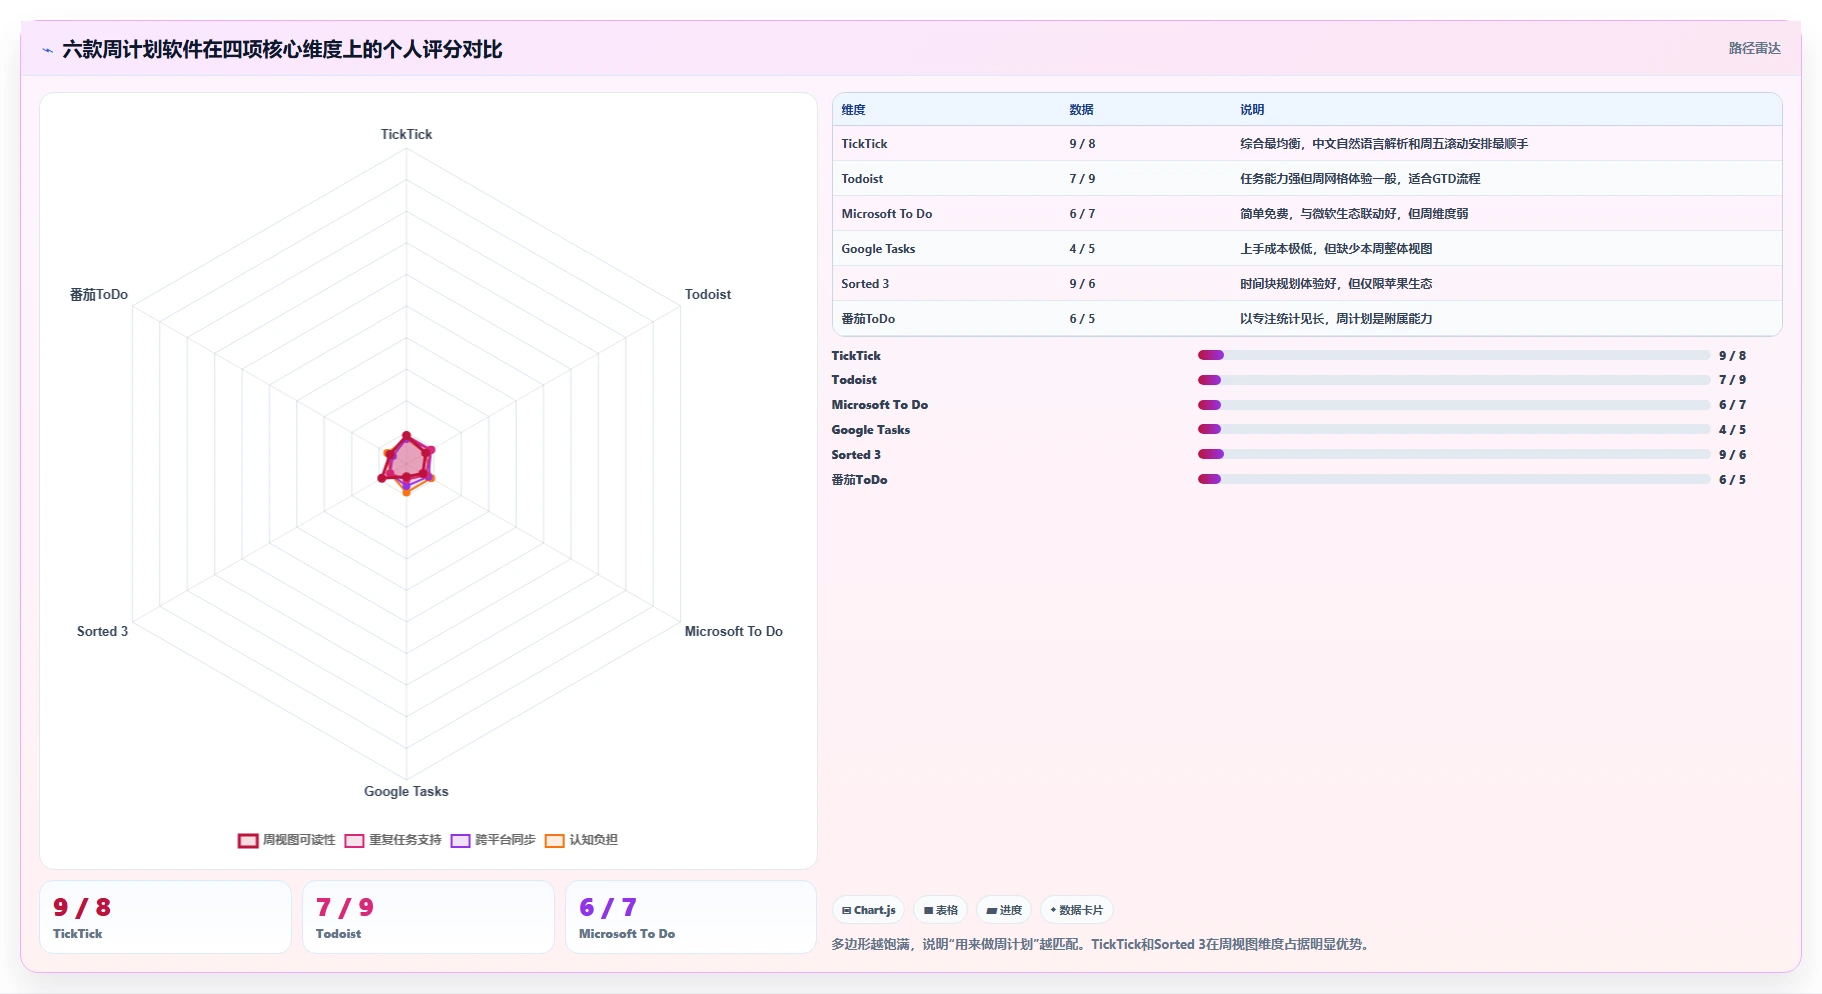Click the TickTick axis label on radar

[406, 134]
